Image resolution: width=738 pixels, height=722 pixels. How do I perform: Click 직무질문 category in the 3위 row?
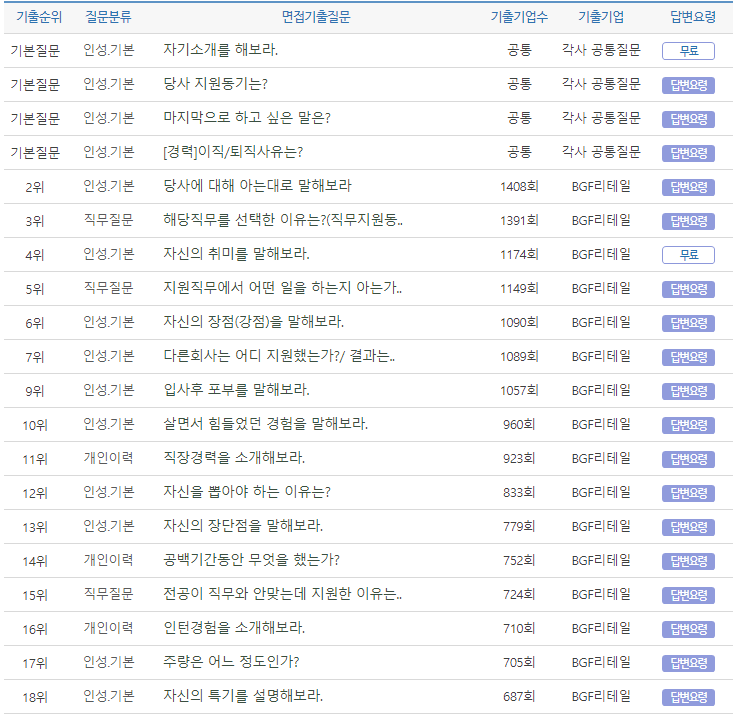[108, 220]
